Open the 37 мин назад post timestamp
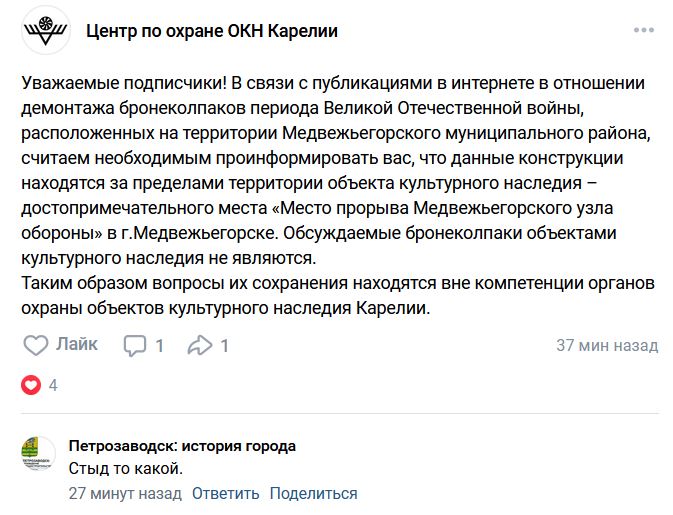The width and height of the screenshot is (673, 515). [607, 345]
